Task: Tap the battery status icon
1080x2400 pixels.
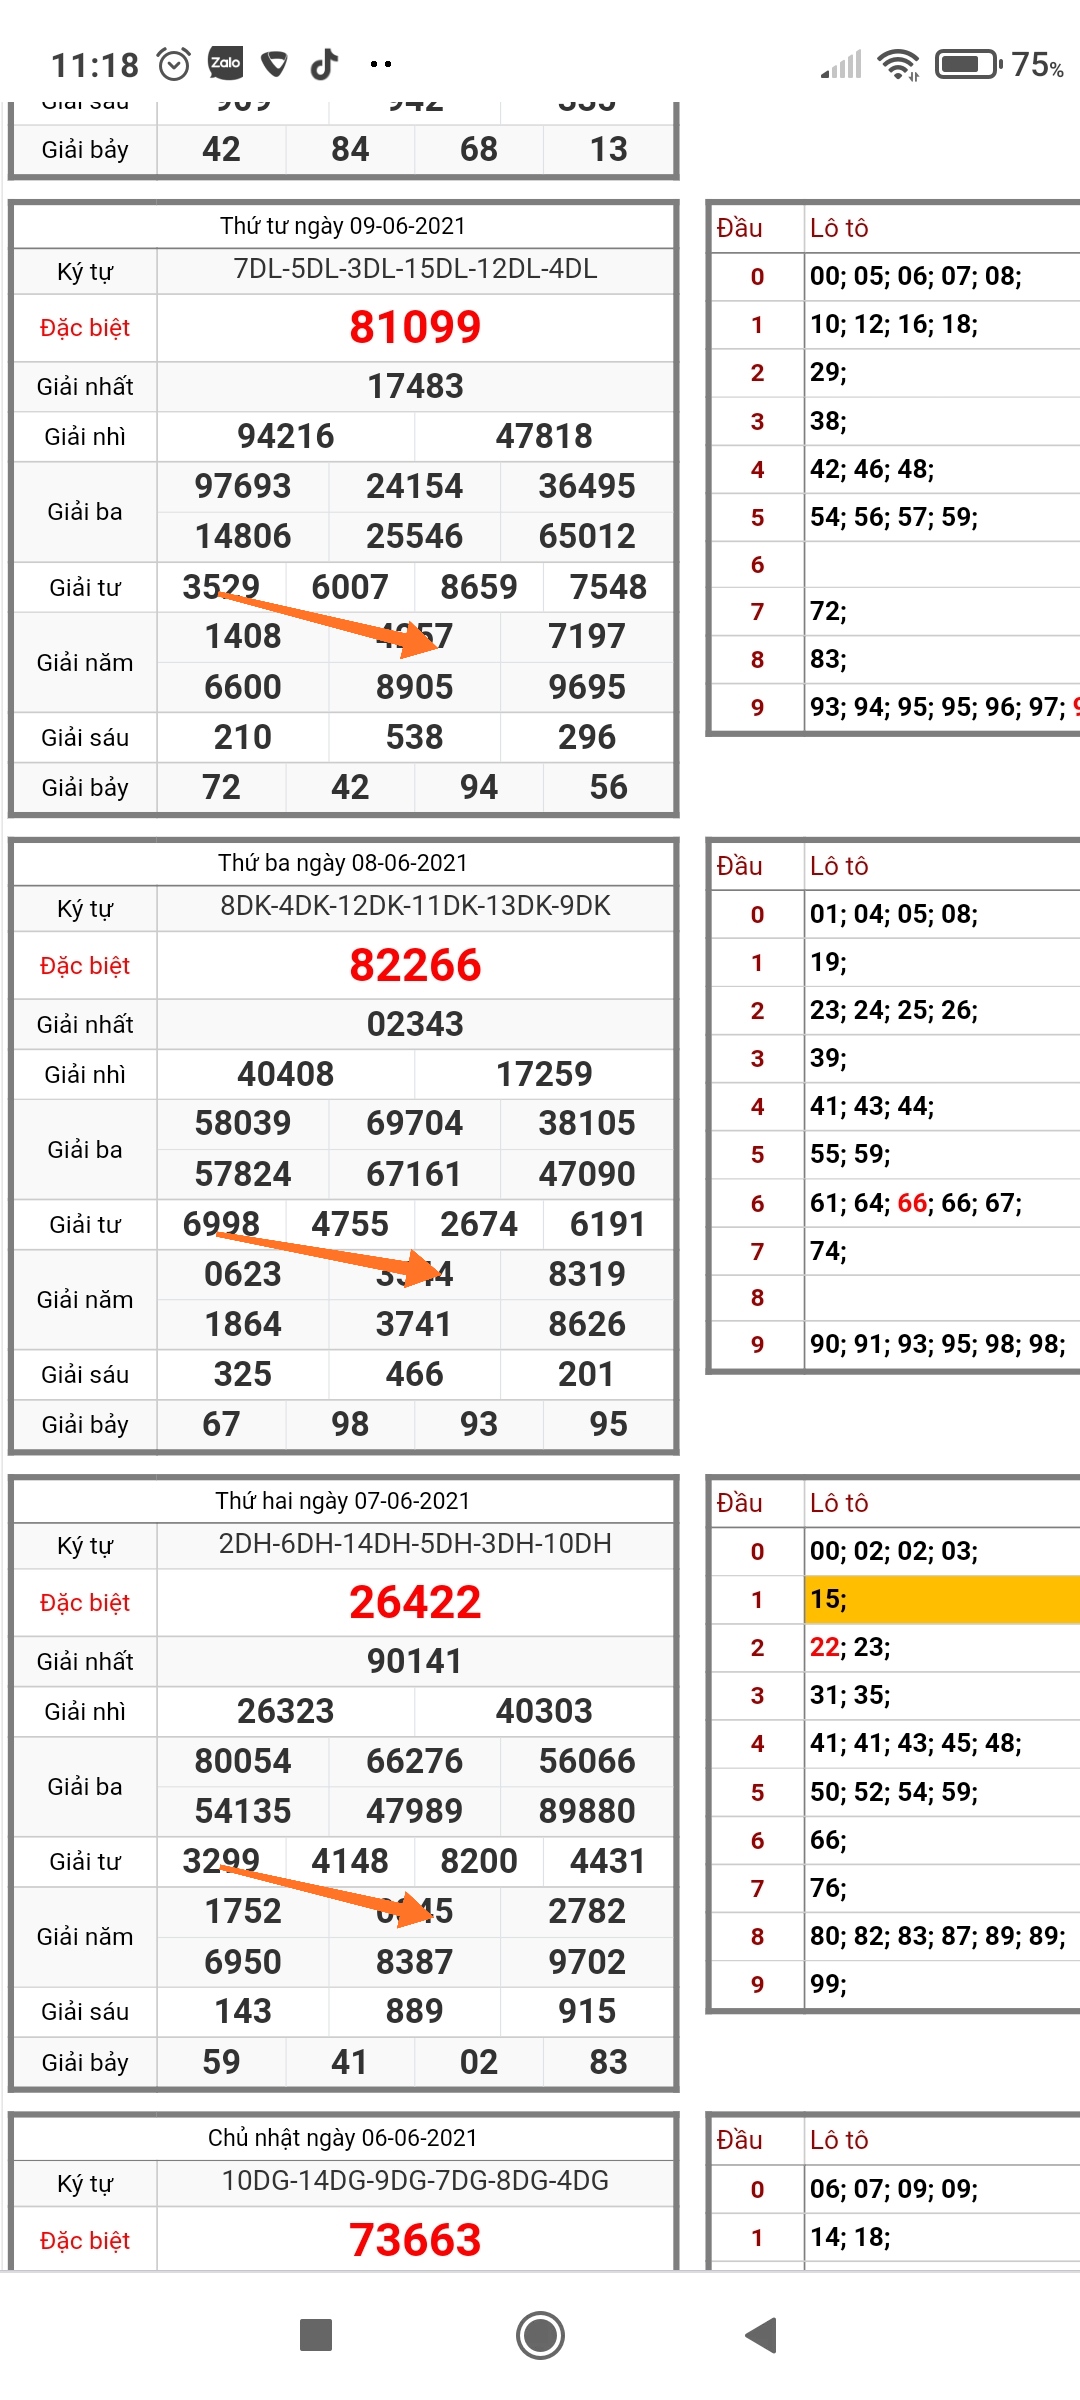Action: 968,65
